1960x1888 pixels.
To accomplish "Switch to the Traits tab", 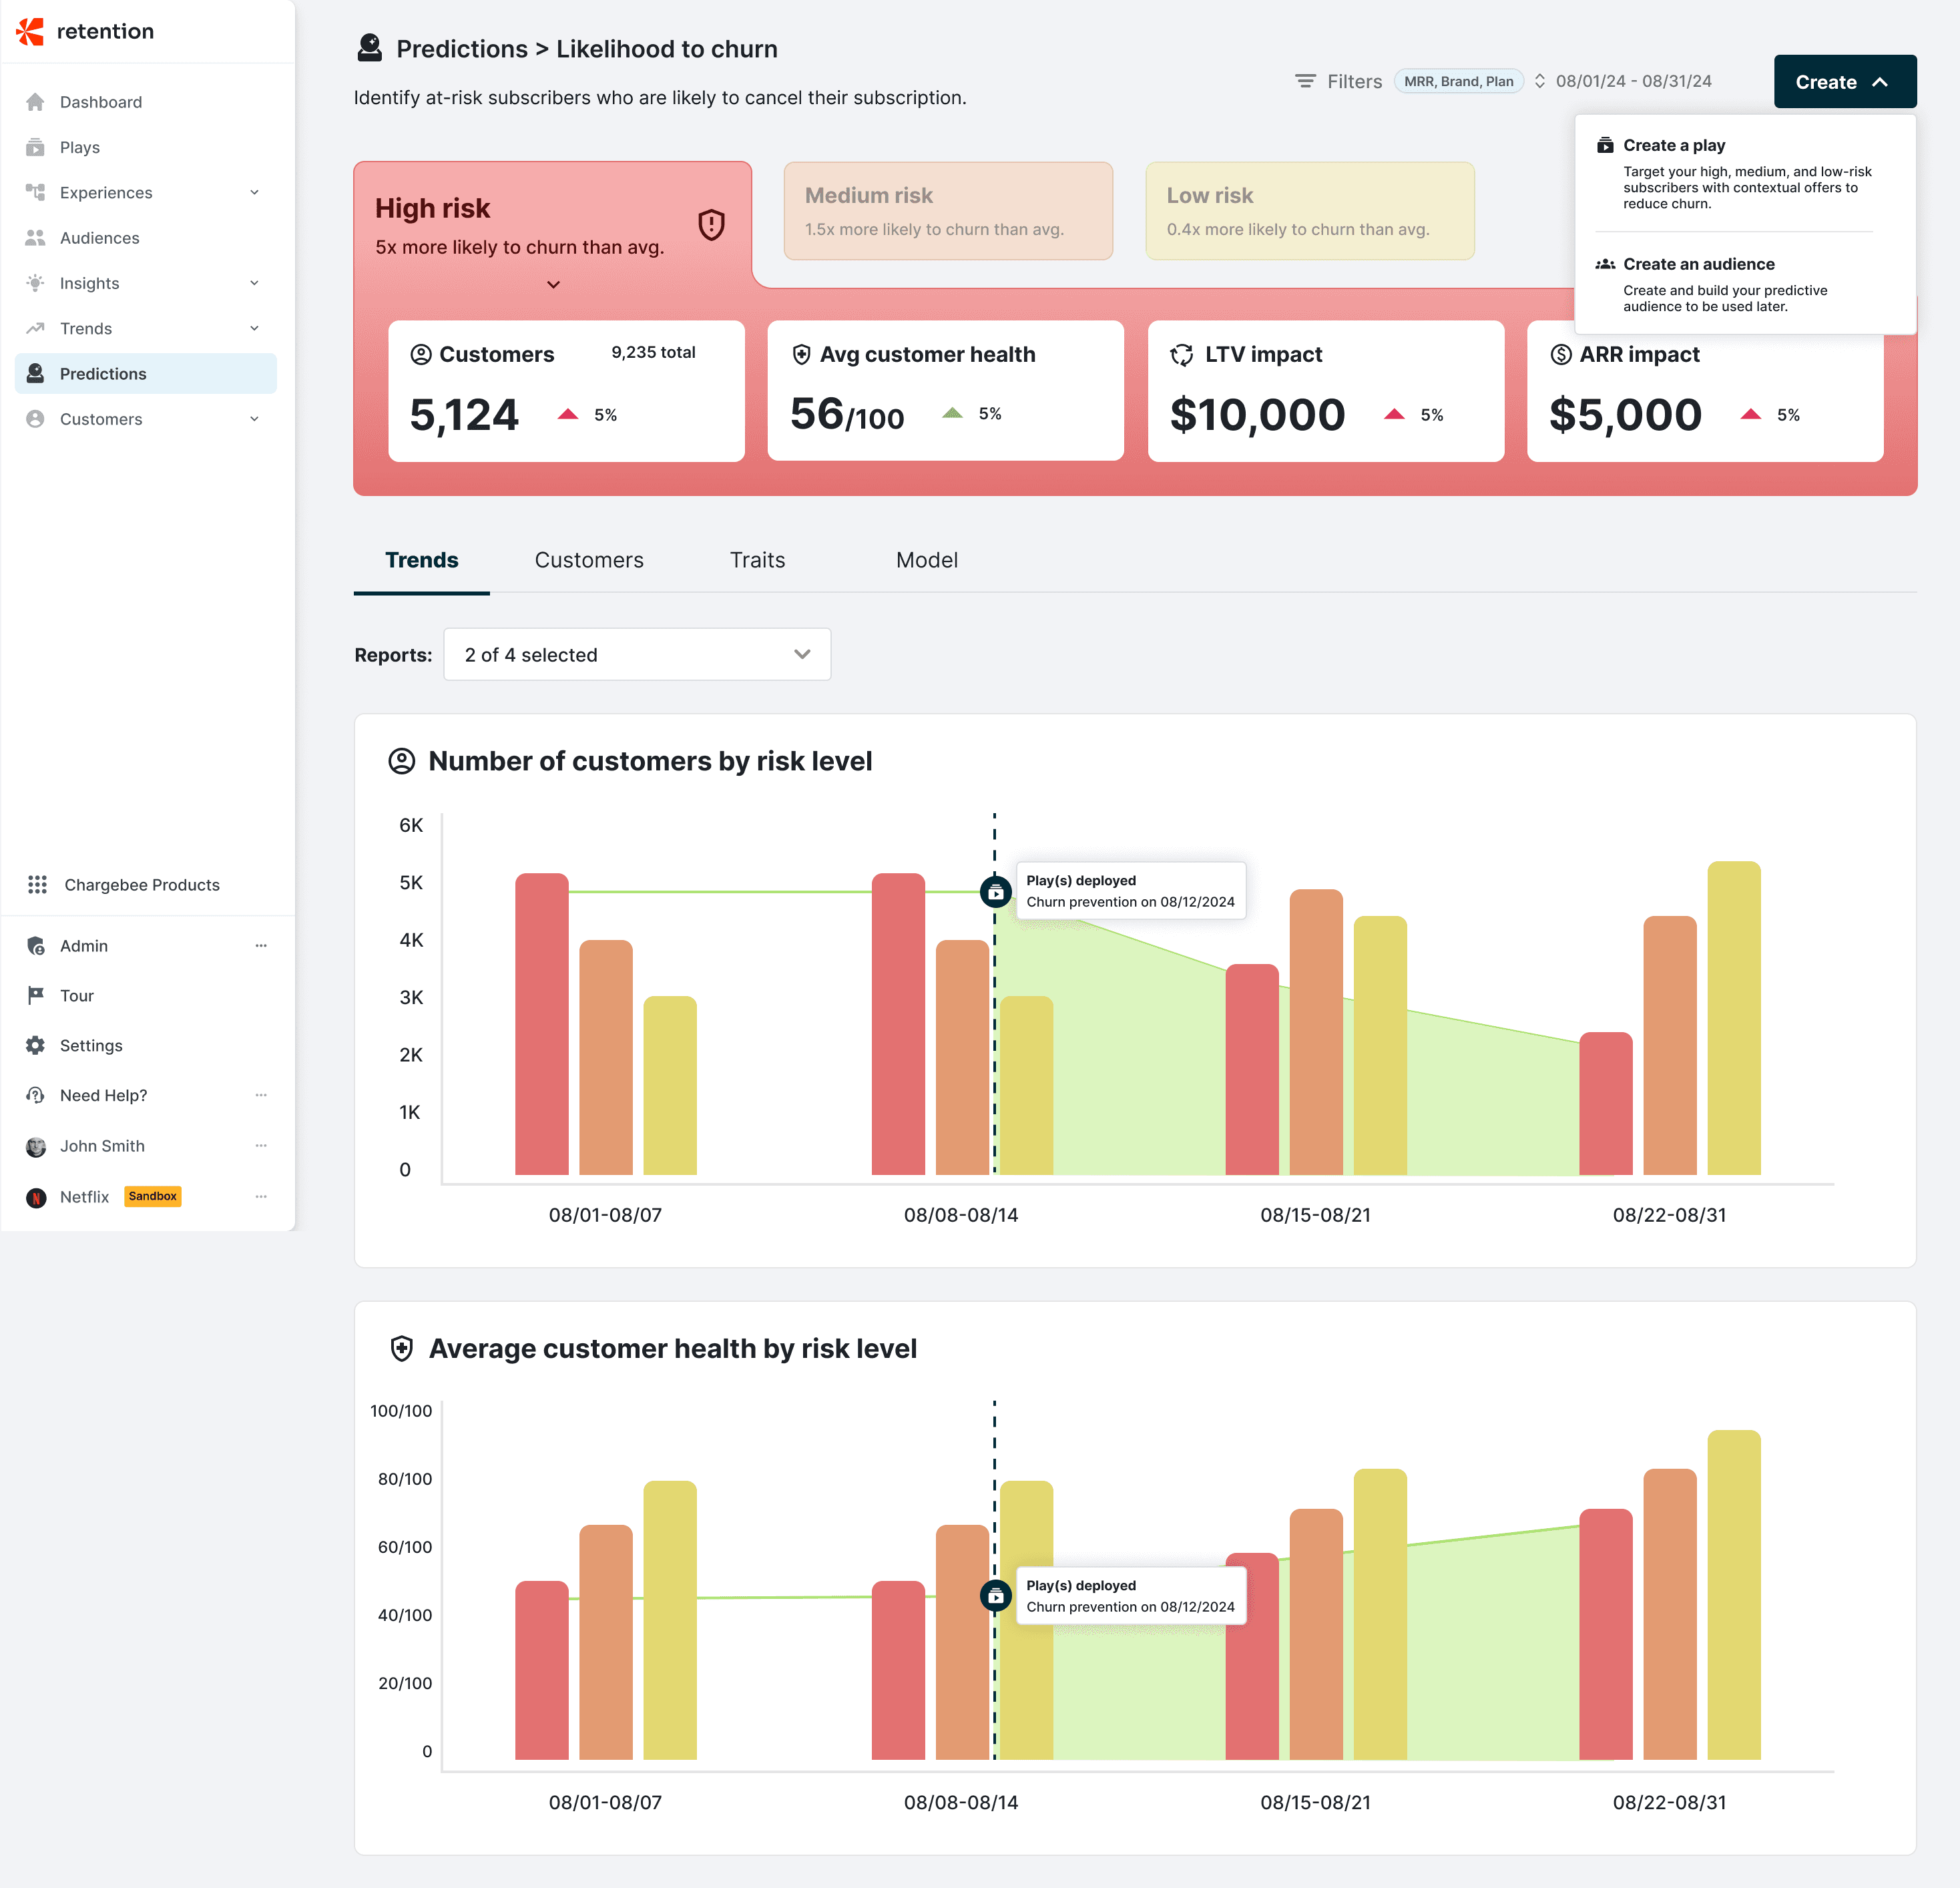I will (757, 560).
